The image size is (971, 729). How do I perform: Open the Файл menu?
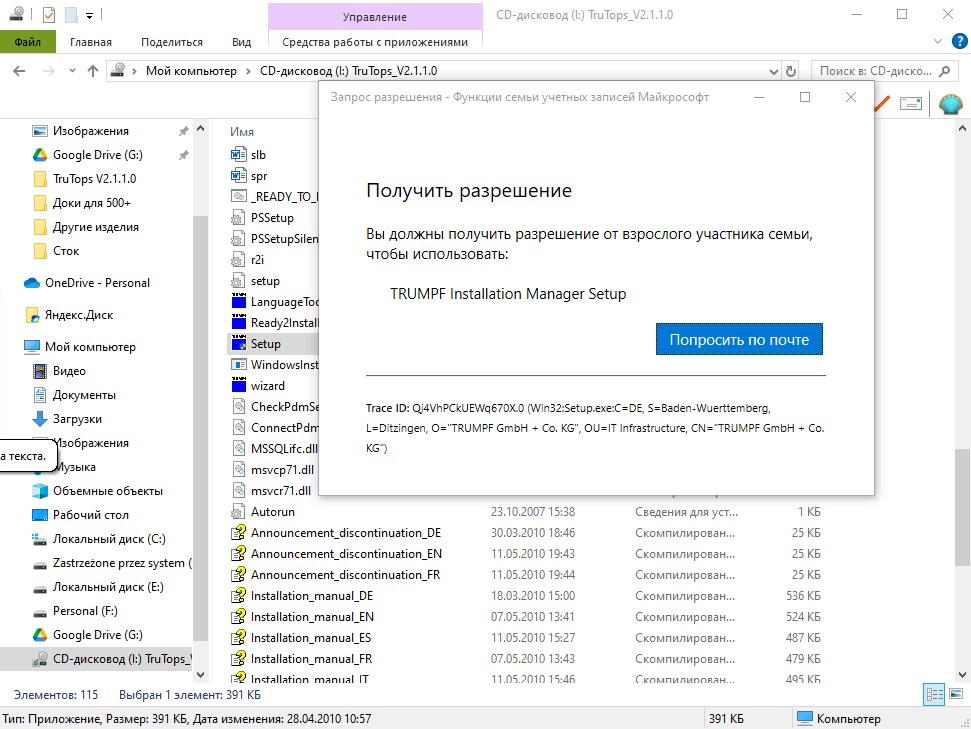(x=28, y=42)
